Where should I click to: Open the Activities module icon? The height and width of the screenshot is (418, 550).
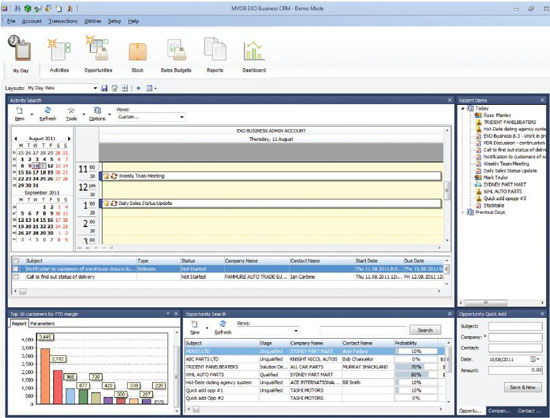59,49
